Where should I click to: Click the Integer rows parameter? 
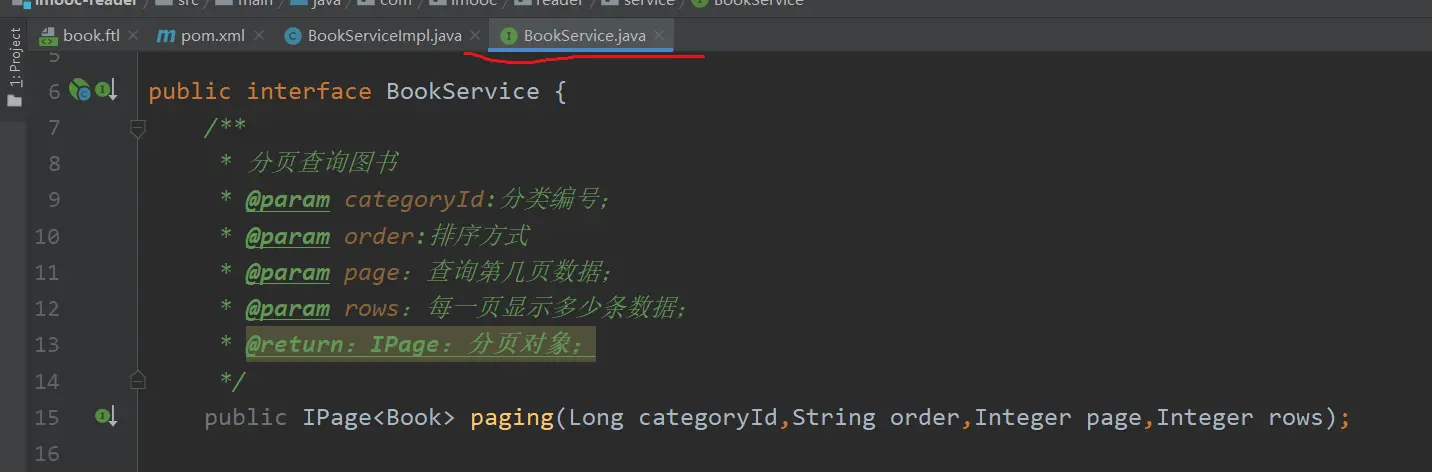coord(1240,417)
